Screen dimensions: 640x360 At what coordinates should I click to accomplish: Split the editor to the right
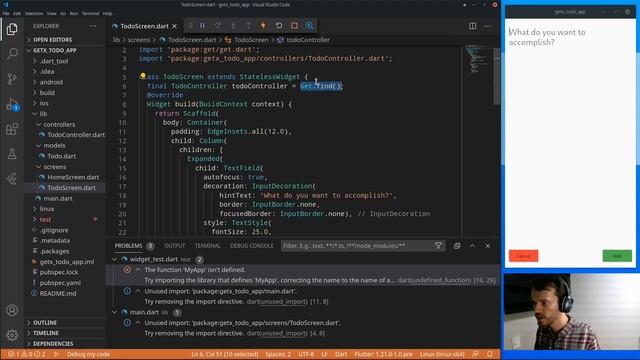tap(473, 26)
